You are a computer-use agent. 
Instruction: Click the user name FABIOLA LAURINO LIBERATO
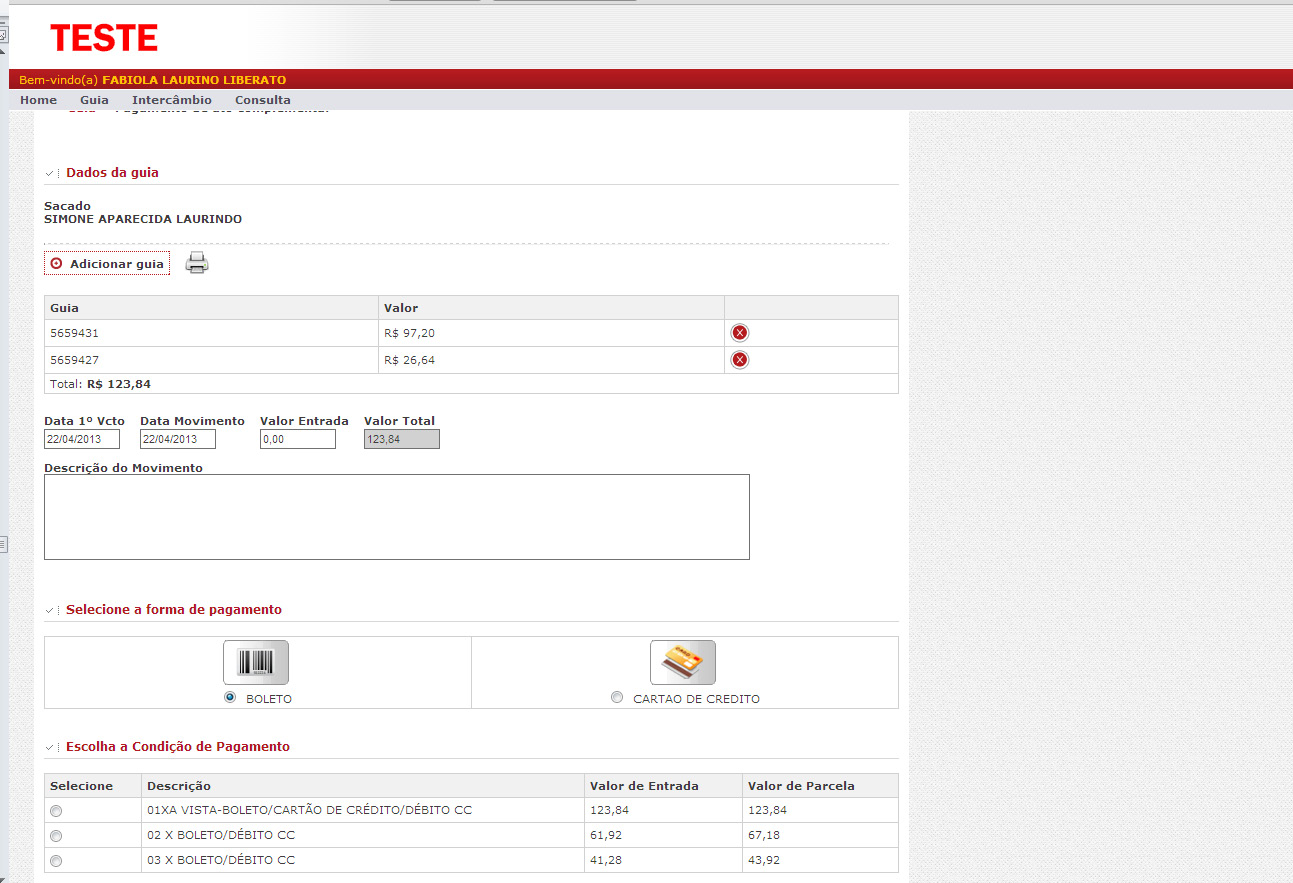194,80
